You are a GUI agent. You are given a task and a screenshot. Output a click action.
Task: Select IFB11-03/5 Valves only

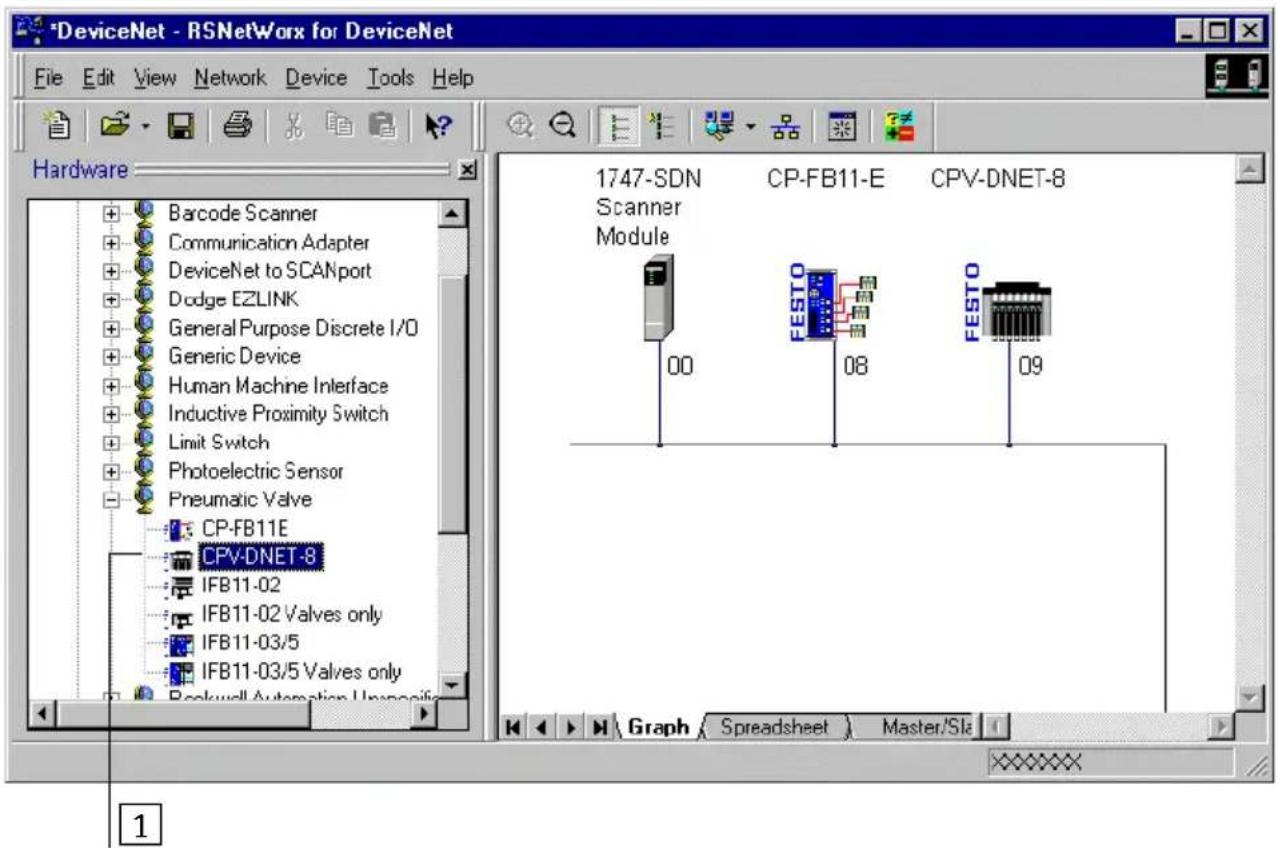coord(302,672)
